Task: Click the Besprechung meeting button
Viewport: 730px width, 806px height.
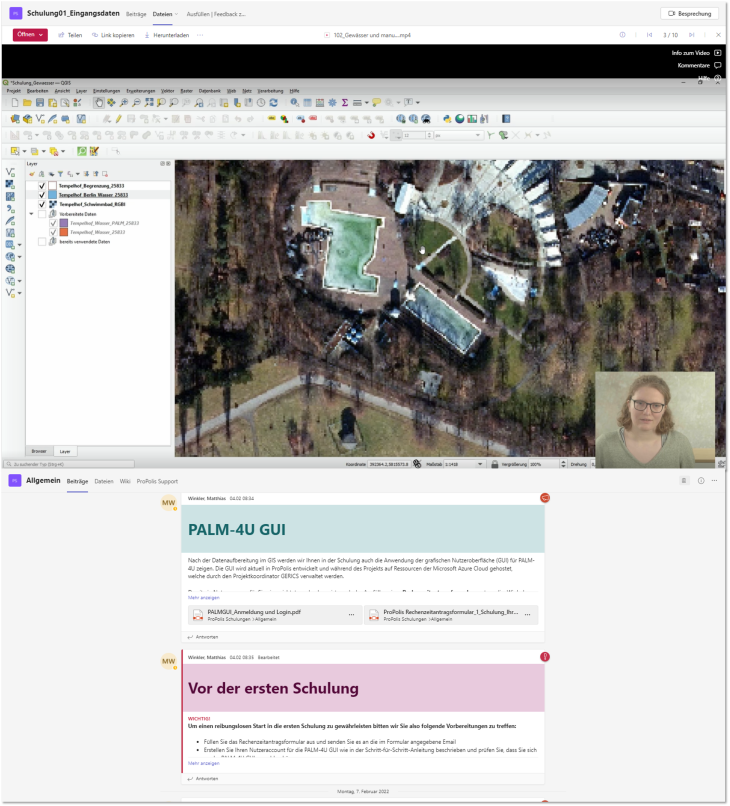Action: click(689, 14)
